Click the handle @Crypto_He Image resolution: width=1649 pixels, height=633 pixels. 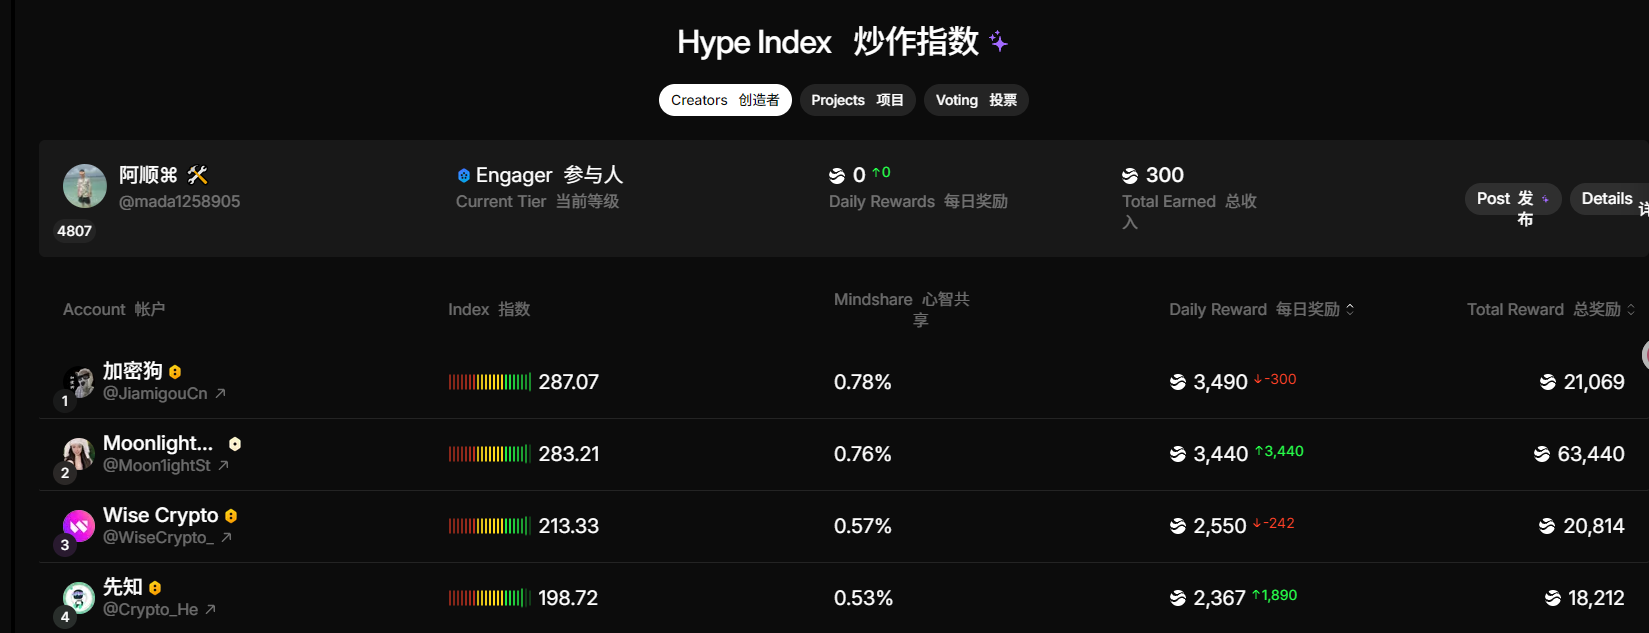(151, 610)
